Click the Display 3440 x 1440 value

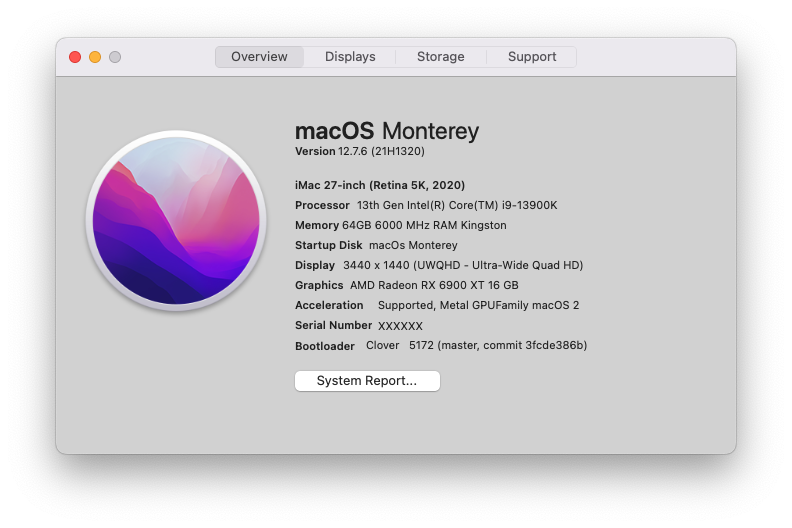463,265
